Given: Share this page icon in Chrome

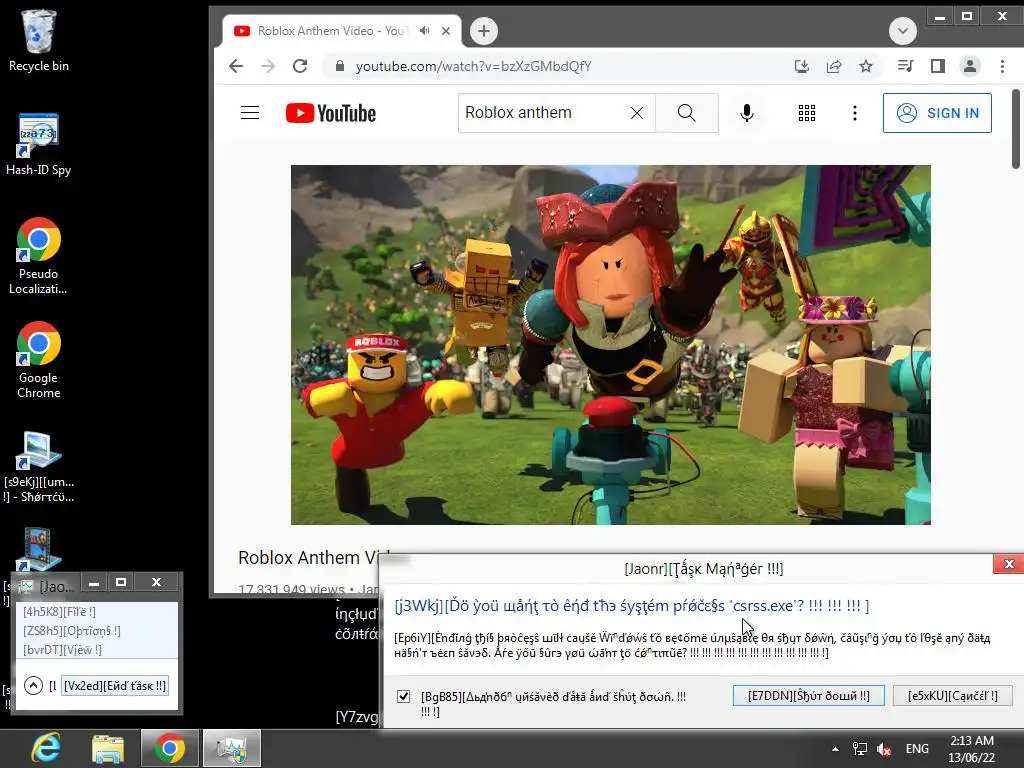Looking at the screenshot, I should coord(834,66).
